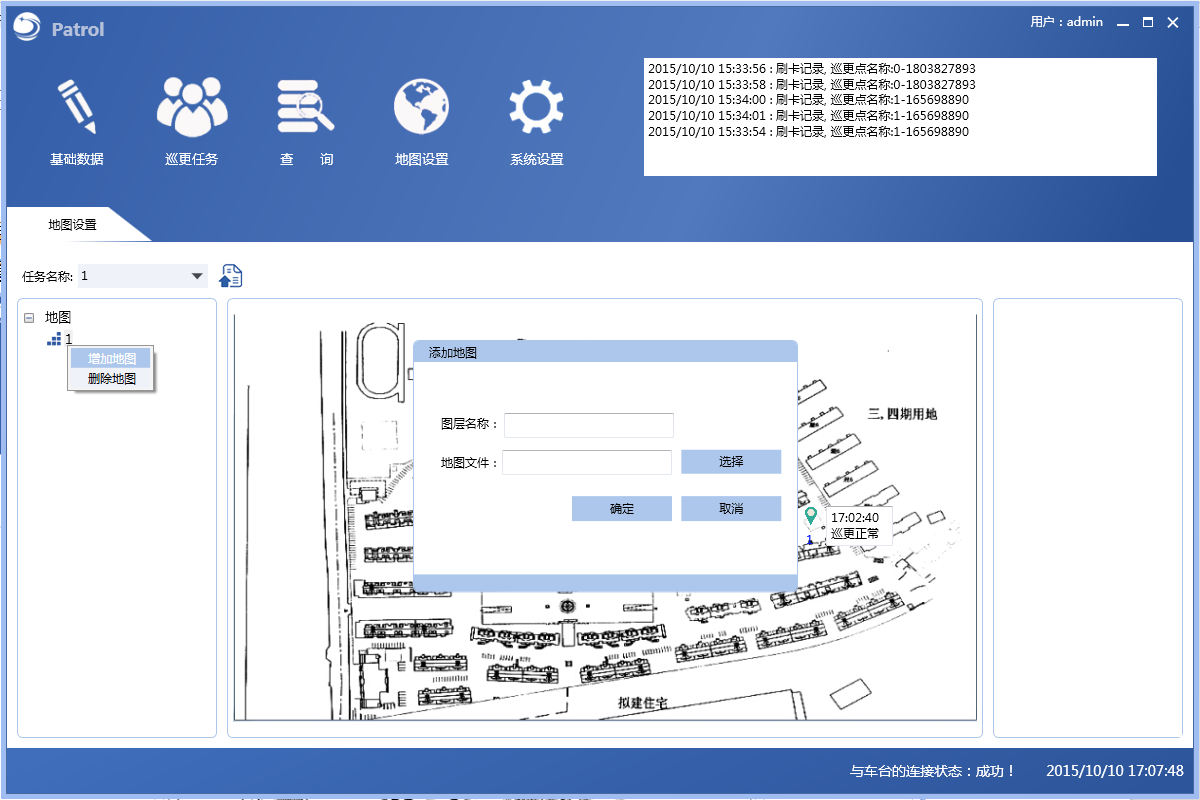
Task: Choose 增加地图 from context menu
Action: [111, 358]
